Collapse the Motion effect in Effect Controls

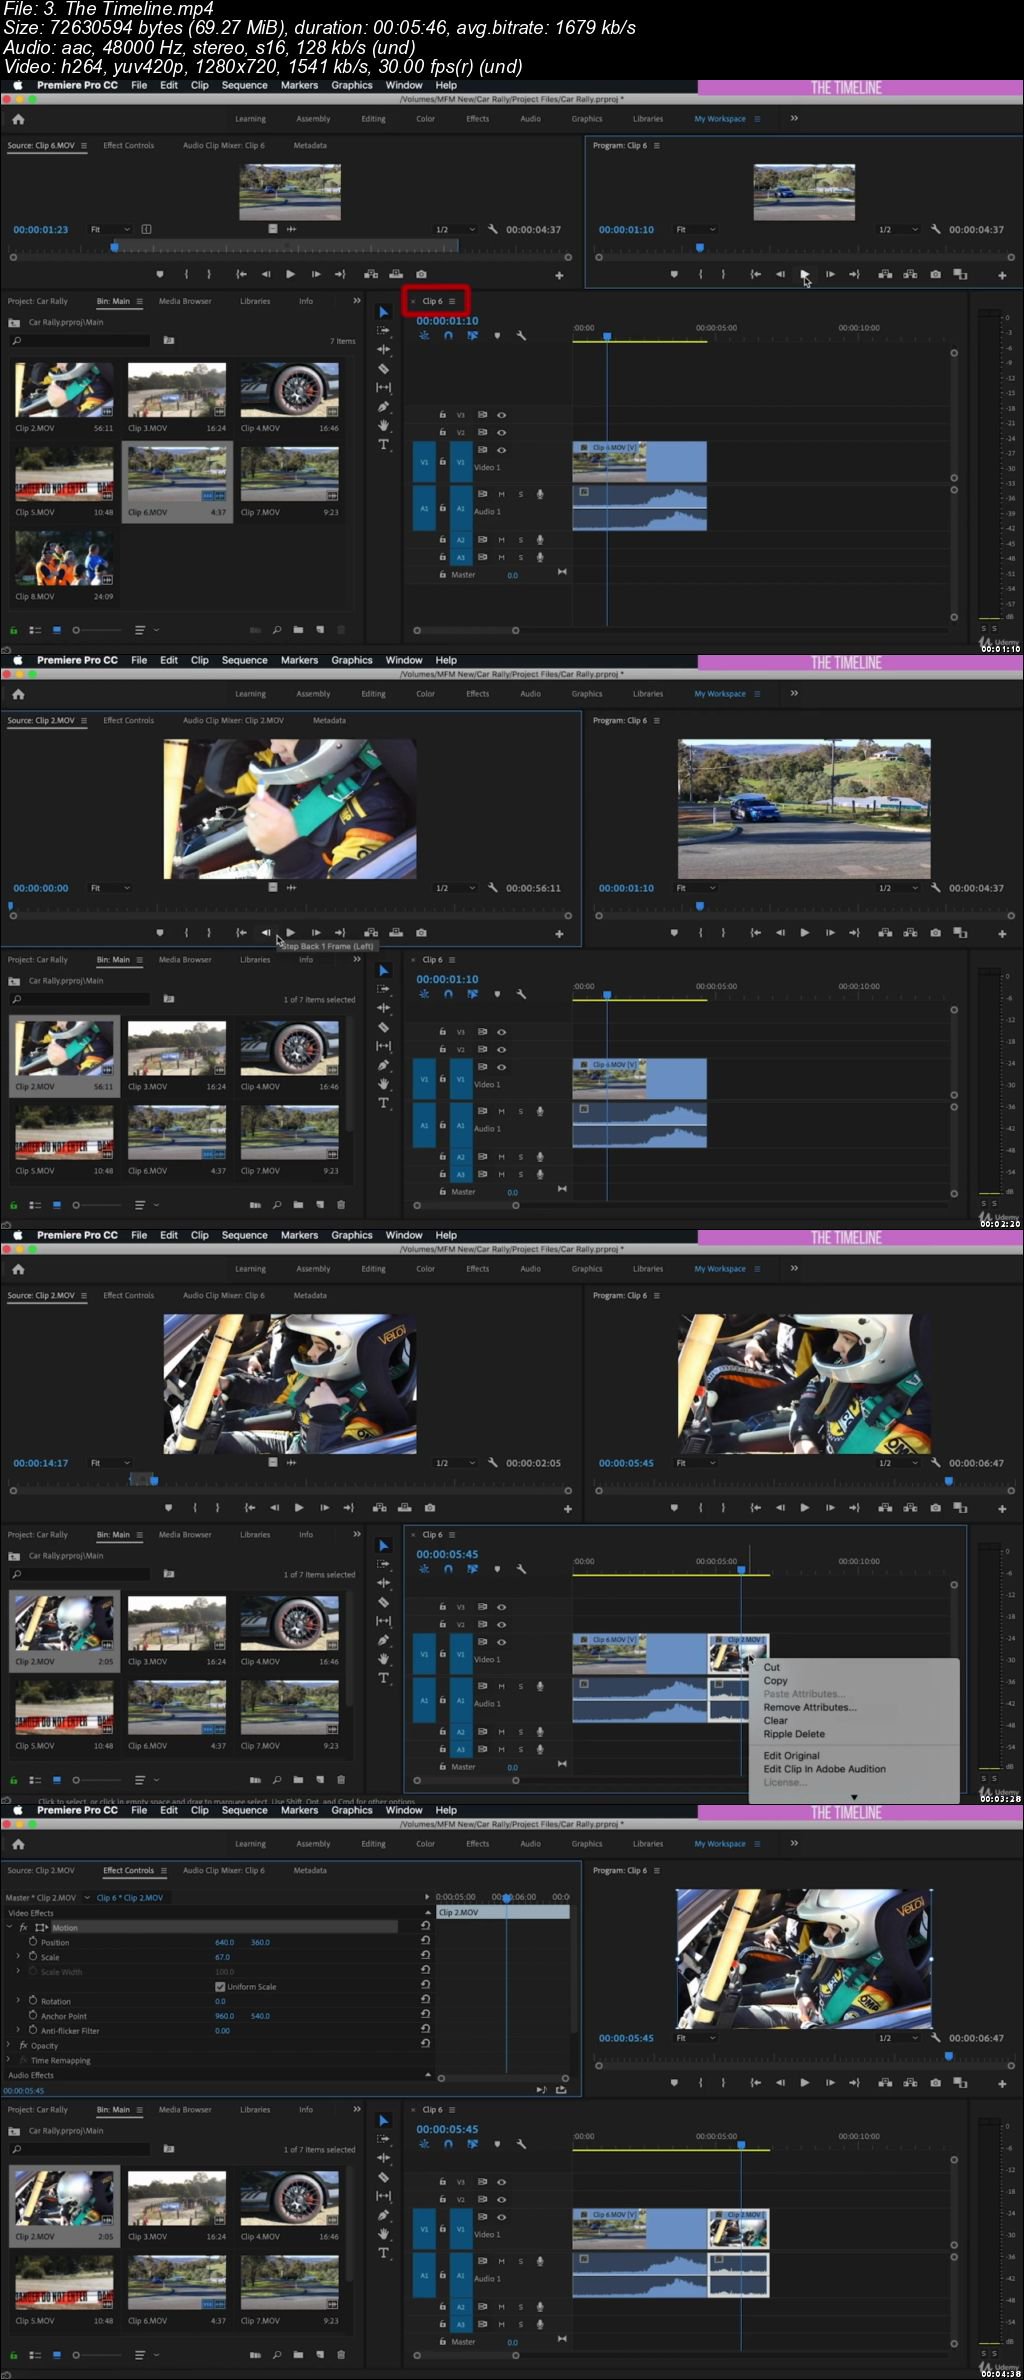click(x=9, y=1926)
